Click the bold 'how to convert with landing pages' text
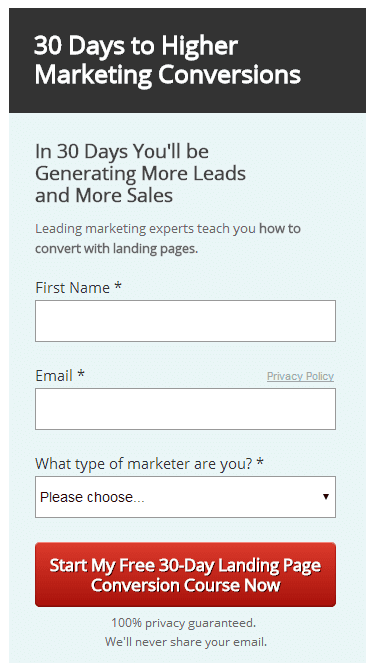Screen dimensions: 376x672 tap(168, 238)
